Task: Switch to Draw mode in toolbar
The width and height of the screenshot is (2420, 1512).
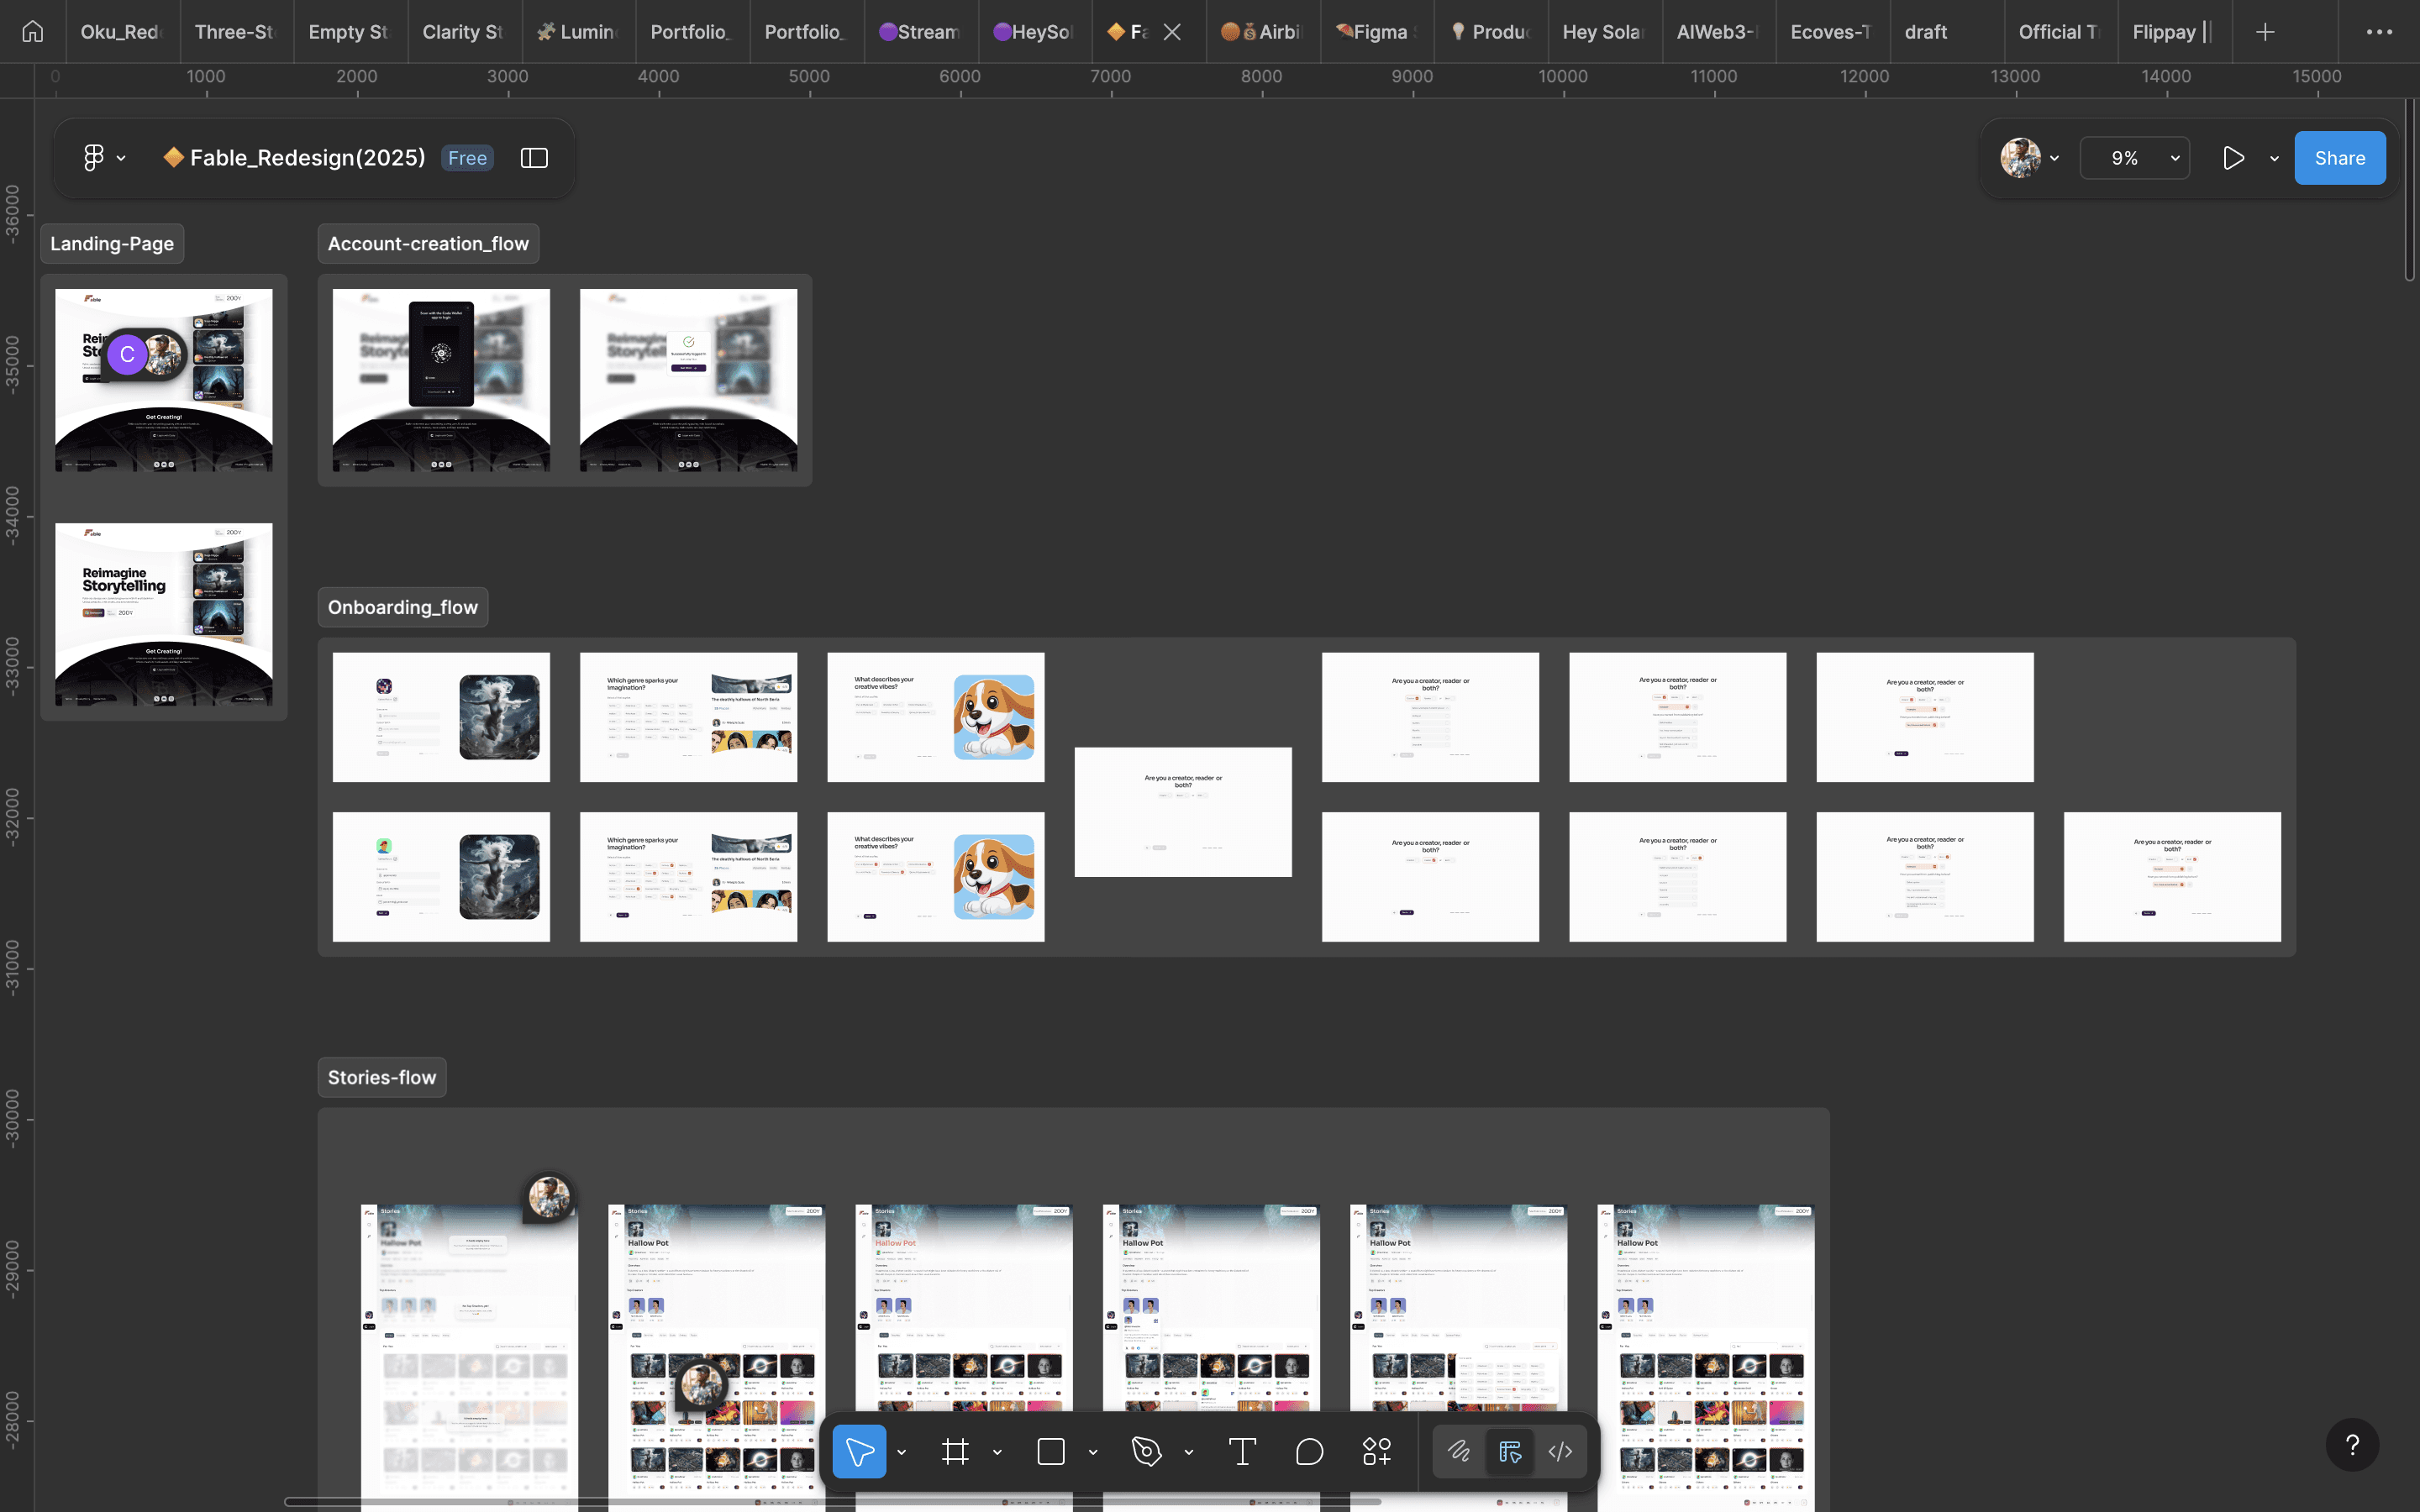Action: tap(1459, 1451)
